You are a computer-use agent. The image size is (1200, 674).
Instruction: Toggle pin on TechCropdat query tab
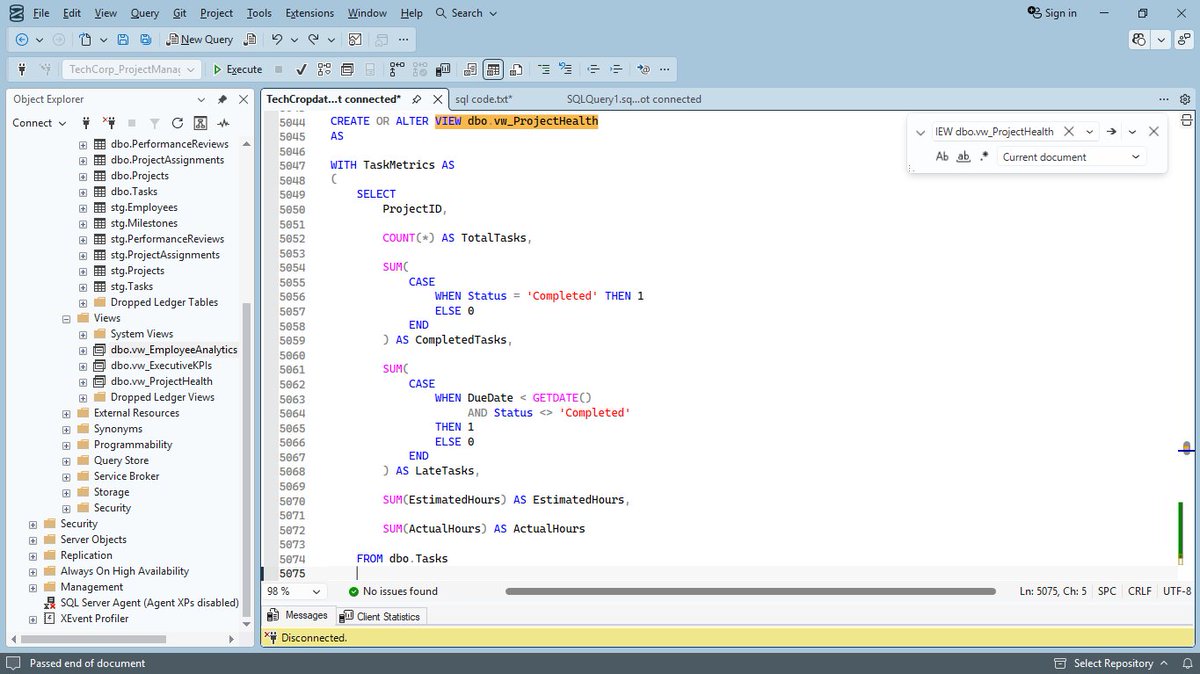416,99
